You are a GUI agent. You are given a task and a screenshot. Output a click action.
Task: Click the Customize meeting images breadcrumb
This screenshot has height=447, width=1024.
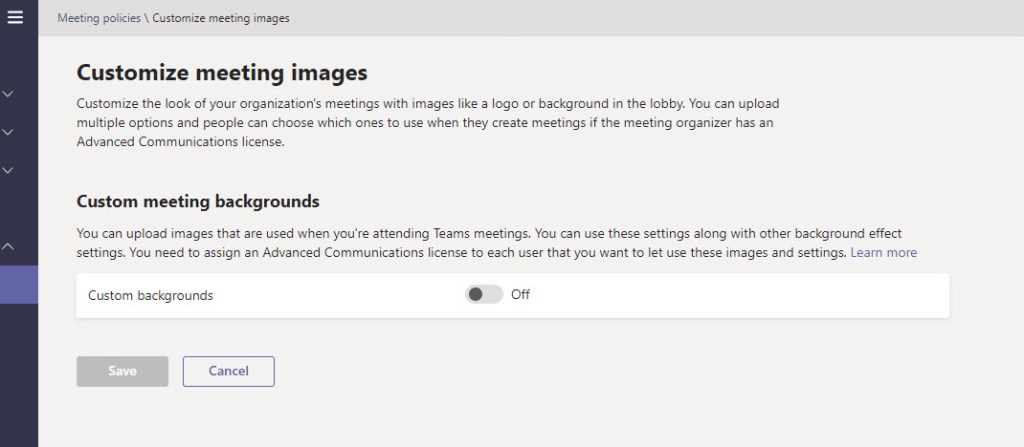[x=221, y=18]
